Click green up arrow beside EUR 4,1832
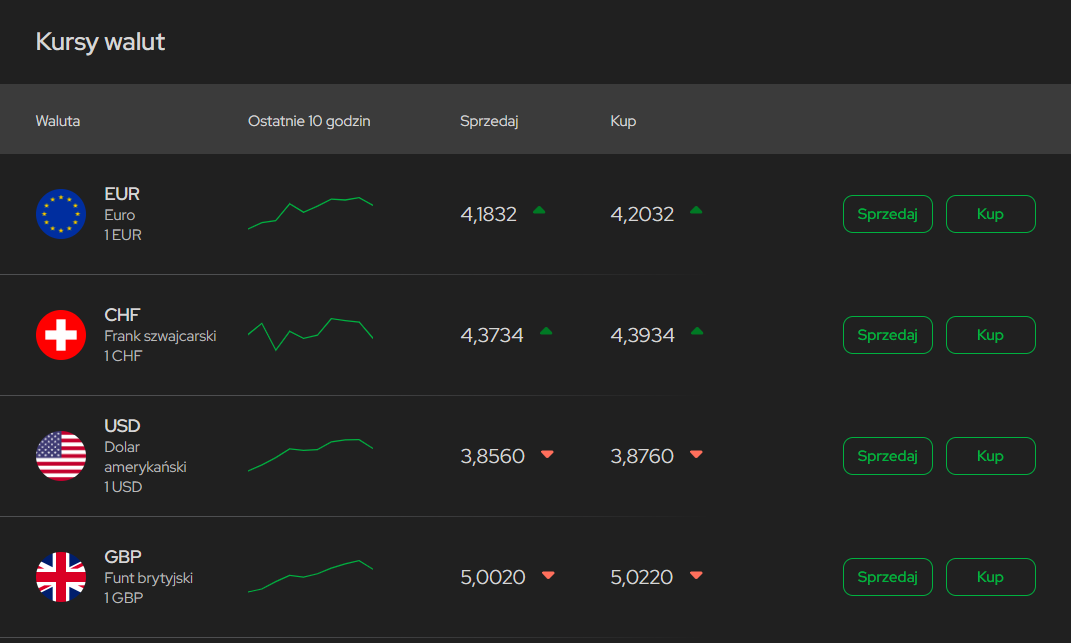 tap(539, 210)
